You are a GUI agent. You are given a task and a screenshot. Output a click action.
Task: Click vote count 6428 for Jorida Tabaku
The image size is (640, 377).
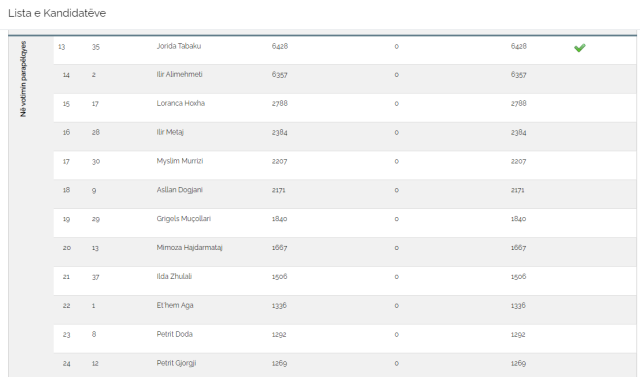[x=280, y=46]
